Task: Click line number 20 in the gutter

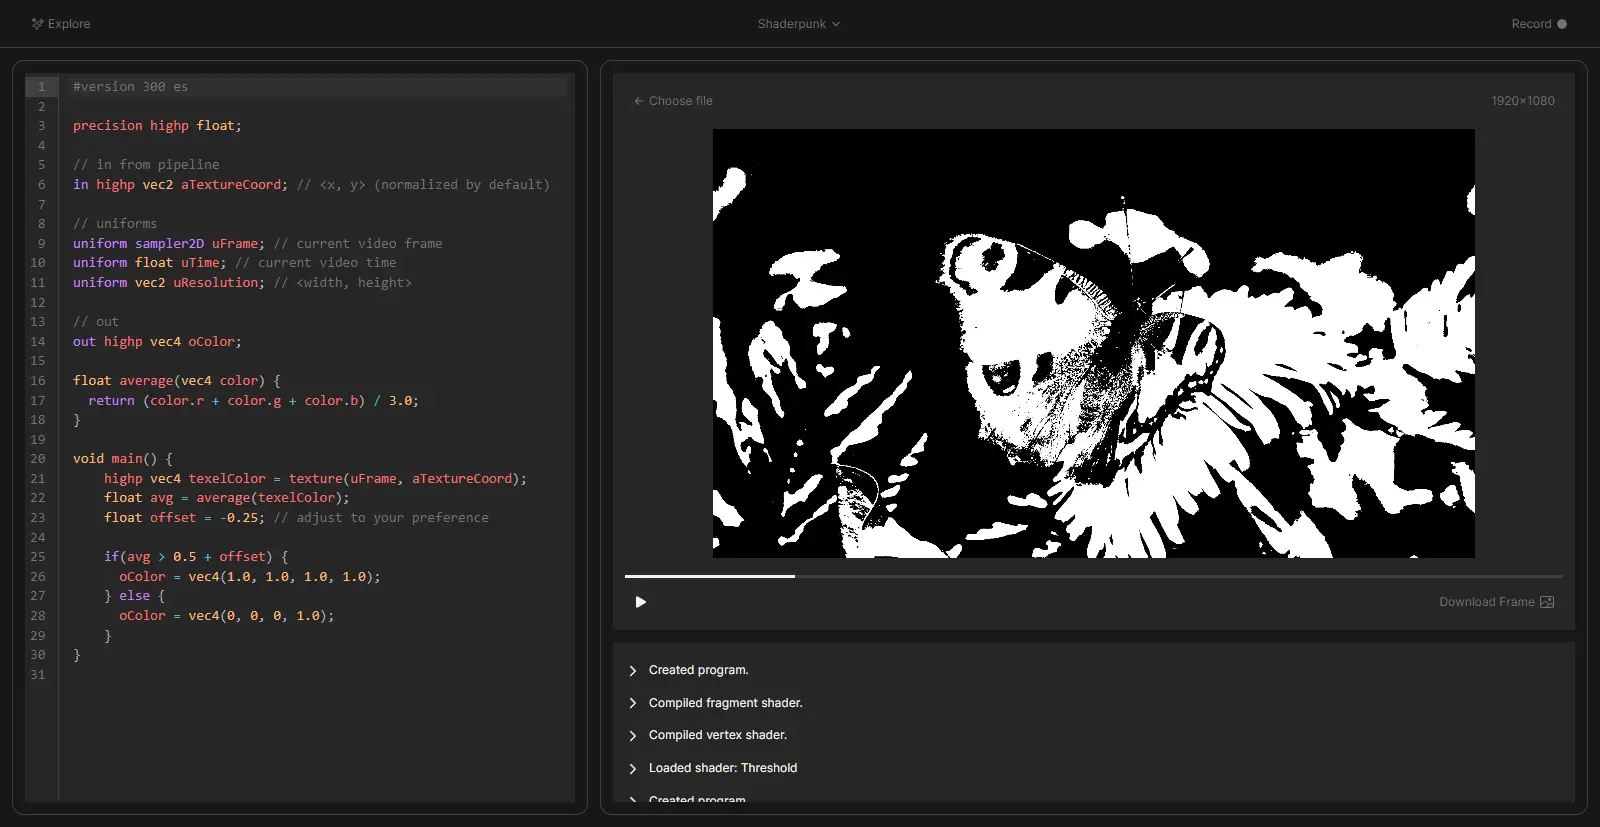Action: (x=38, y=459)
